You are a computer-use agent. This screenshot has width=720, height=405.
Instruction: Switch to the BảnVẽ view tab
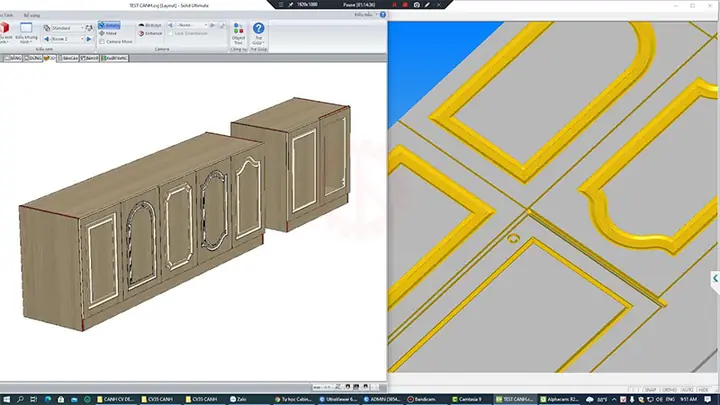pyautogui.click(x=90, y=58)
